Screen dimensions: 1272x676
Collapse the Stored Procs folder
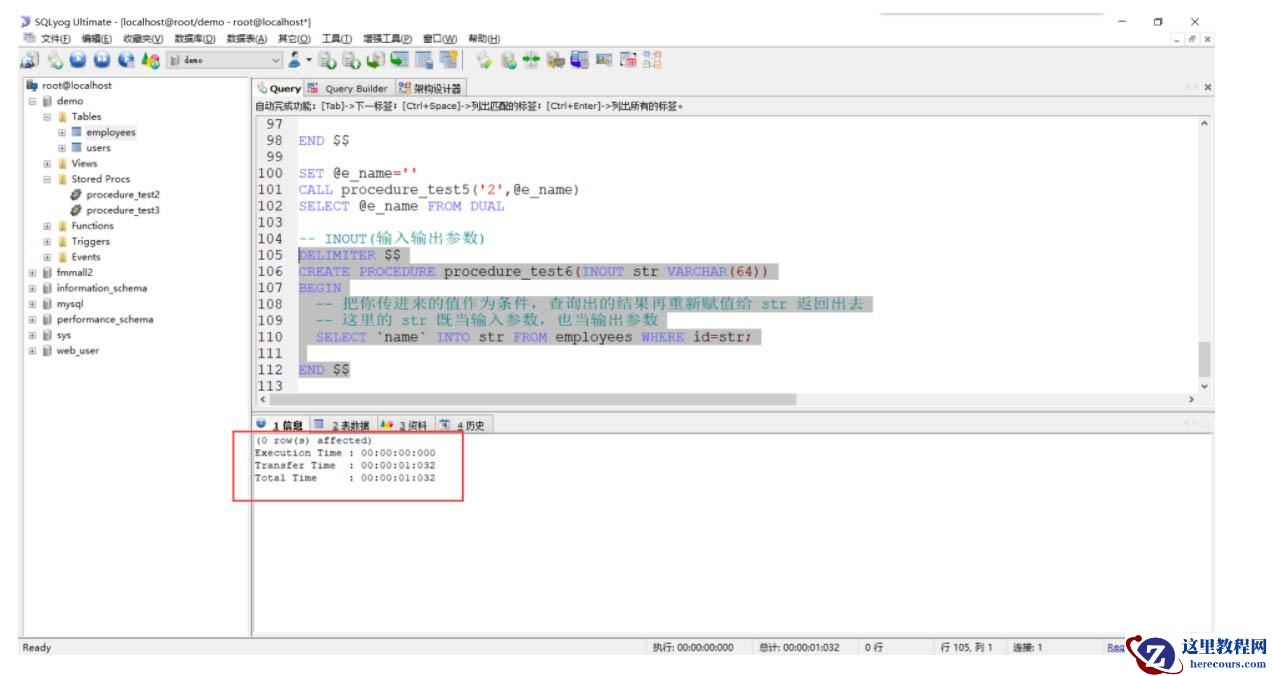tap(47, 179)
